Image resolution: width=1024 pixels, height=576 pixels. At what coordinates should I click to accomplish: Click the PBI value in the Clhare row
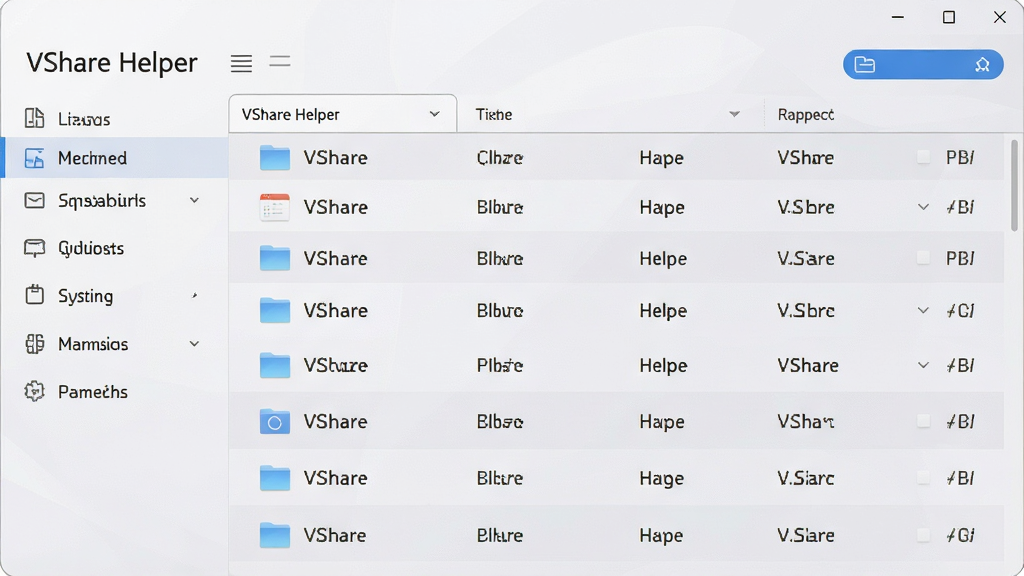pyautogui.click(x=960, y=157)
